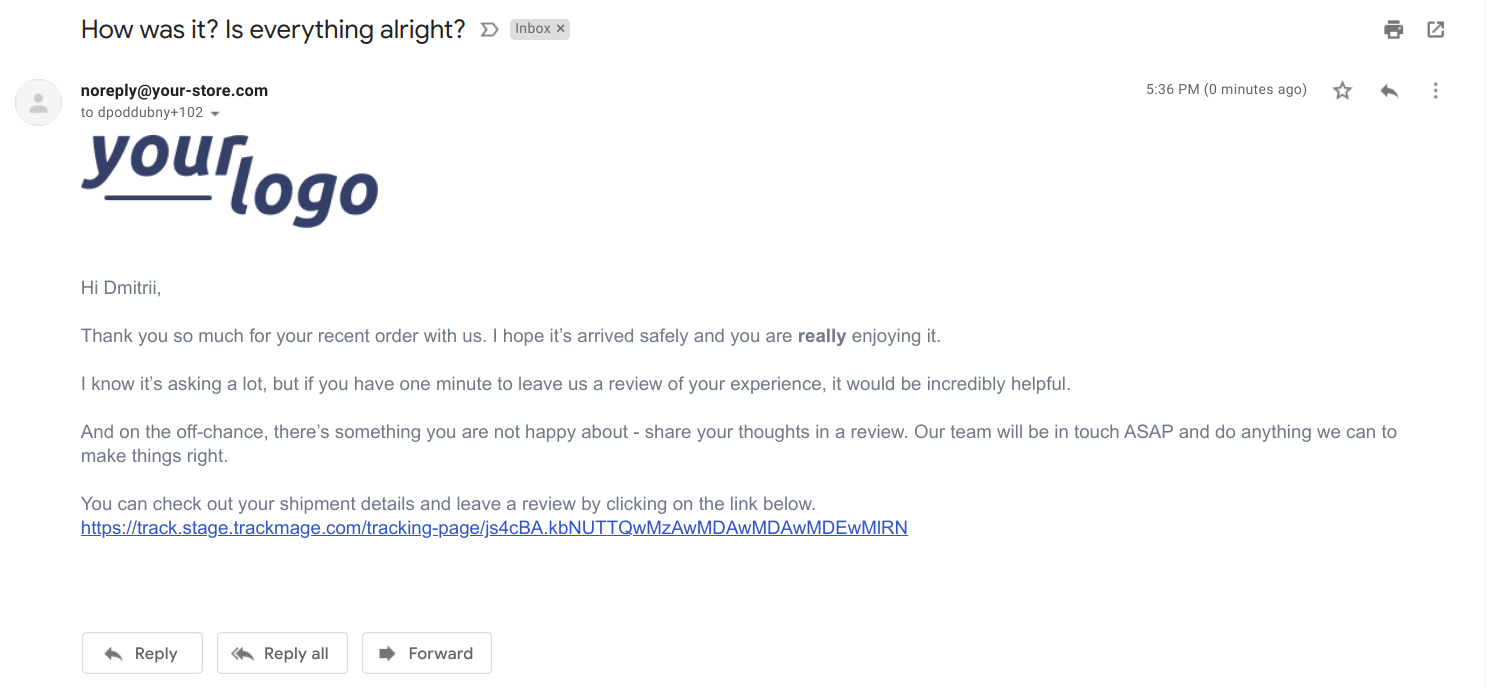Click the "your logo" image
The image size is (1487, 688).
pyautogui.click(x=229, y=178)
